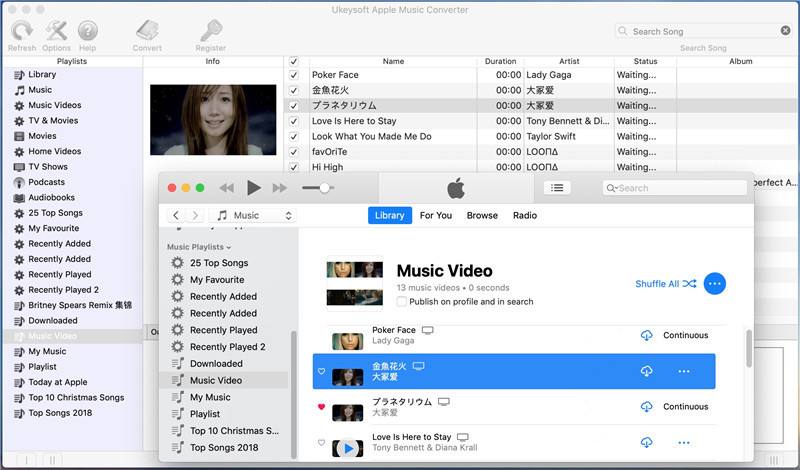Love 金魚花火 via heart icon
The width and height of the screenshot is (800, 470).
point(321,371)
